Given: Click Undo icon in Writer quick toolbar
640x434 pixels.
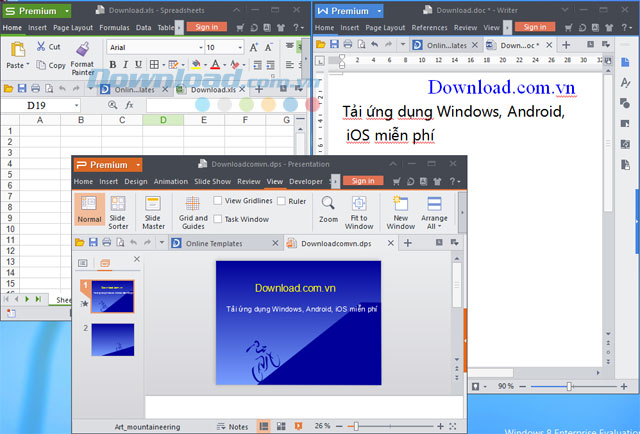Looking at the screenshot, I should [x=375, y=44].
